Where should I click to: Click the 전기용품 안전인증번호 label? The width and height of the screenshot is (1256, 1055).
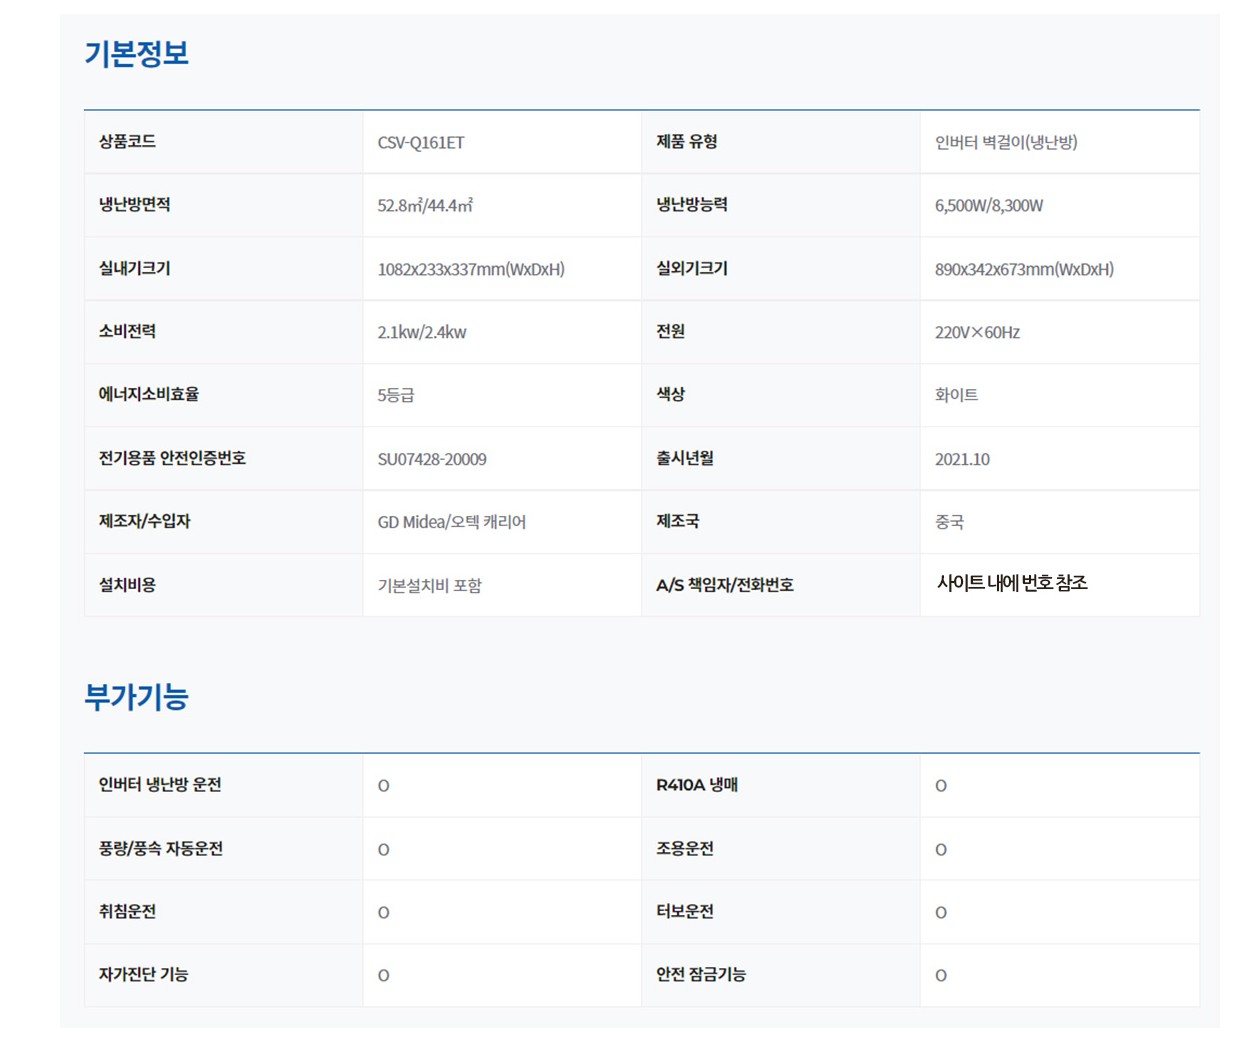click(x=172, y=458)
